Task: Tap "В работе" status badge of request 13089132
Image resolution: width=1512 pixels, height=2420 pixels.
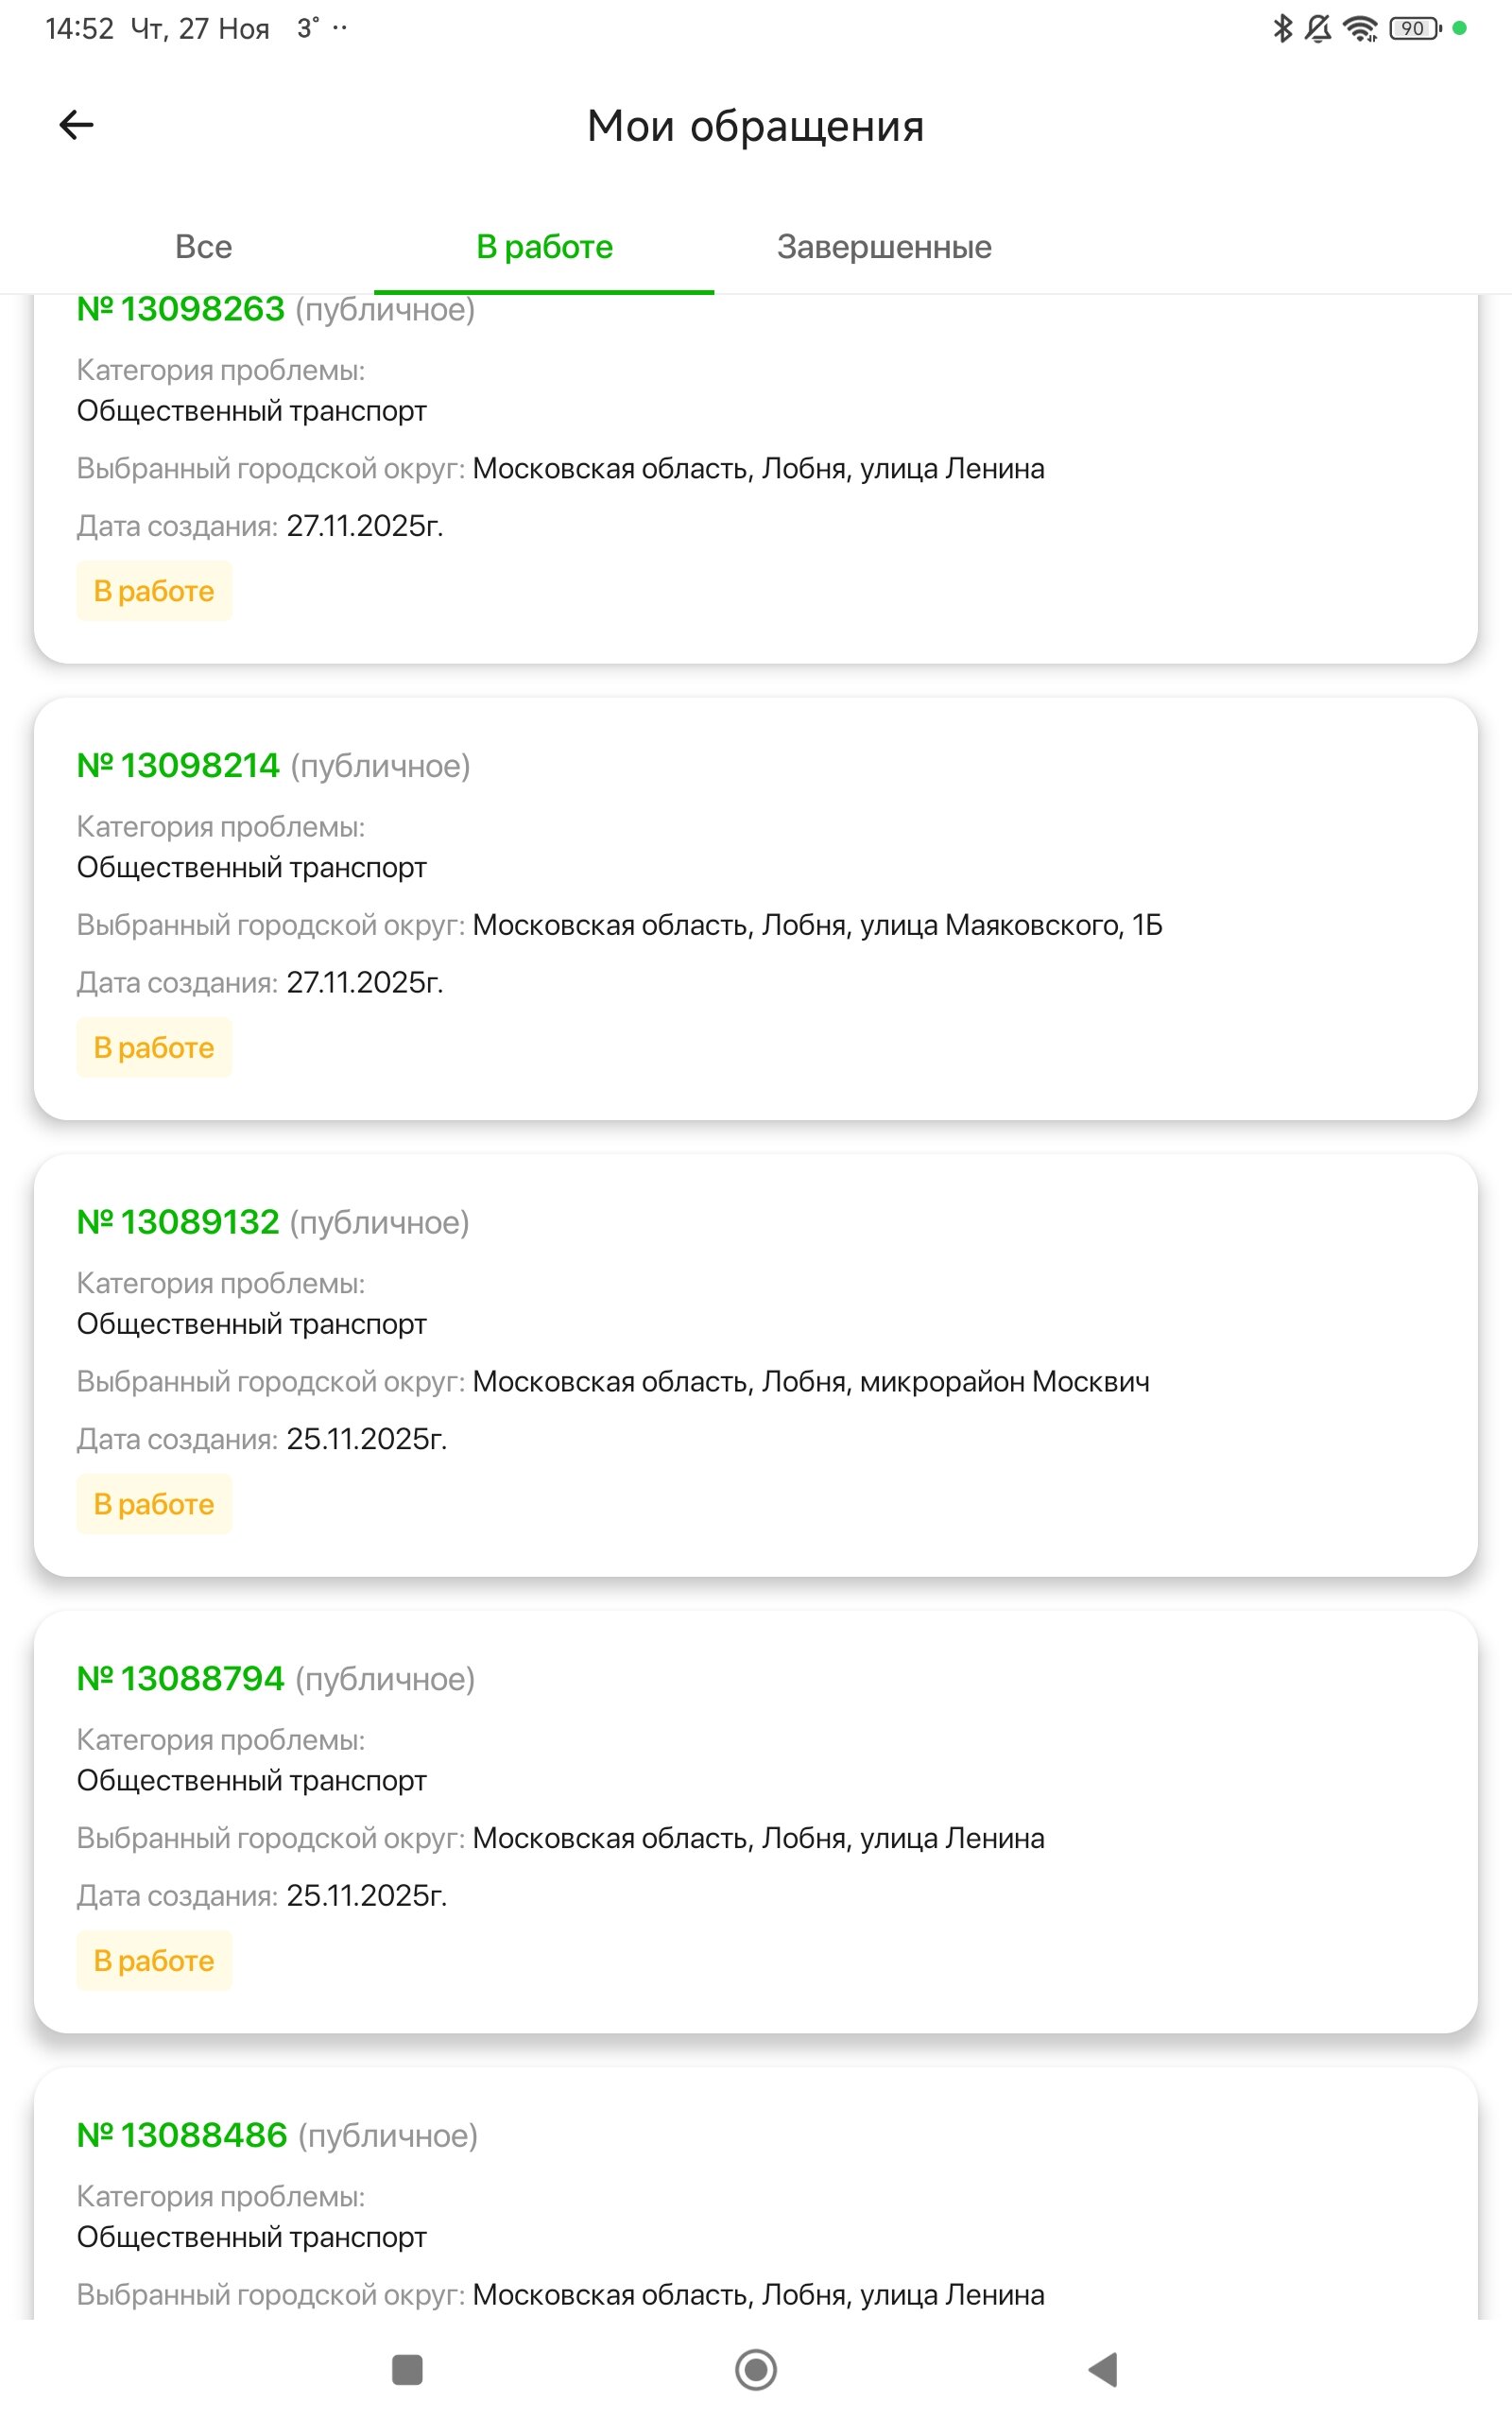Action: 154,1503
